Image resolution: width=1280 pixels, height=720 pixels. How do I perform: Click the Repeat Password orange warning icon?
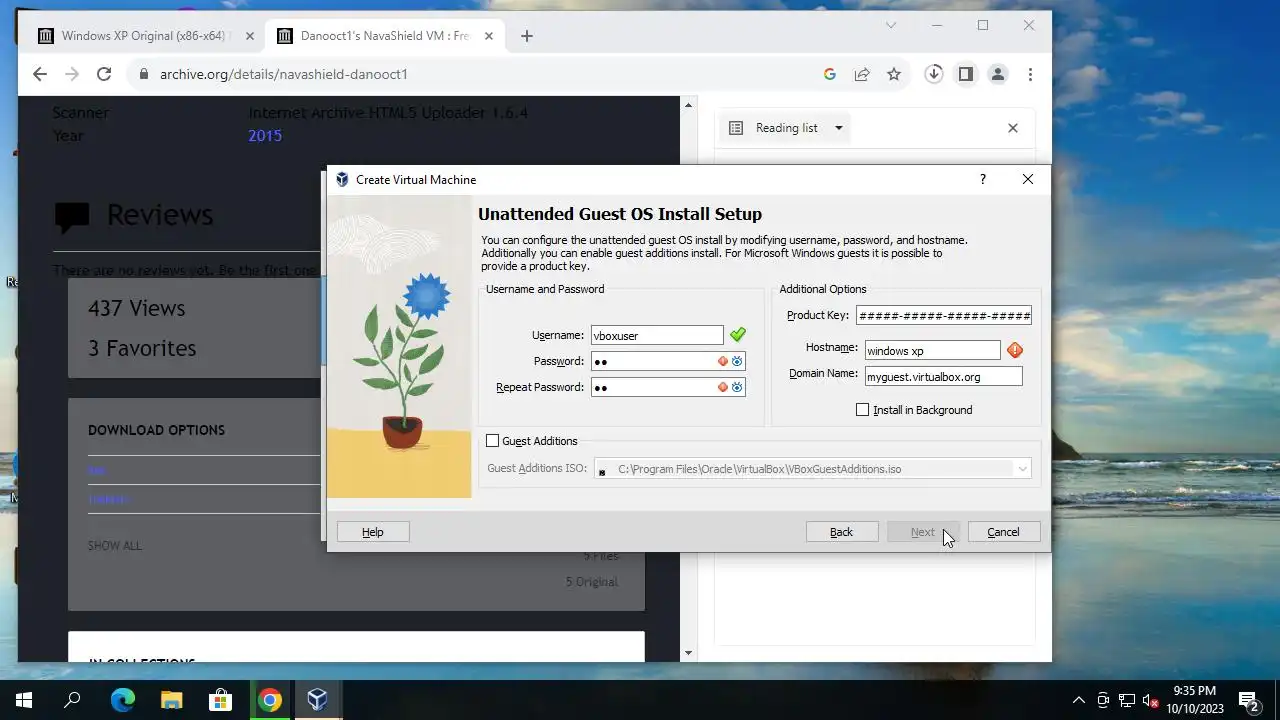point(723,387)
